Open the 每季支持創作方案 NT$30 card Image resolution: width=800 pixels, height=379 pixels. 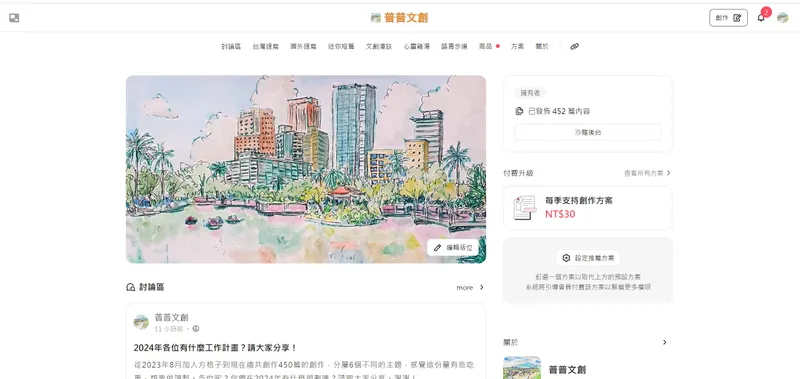pos(588,208)
